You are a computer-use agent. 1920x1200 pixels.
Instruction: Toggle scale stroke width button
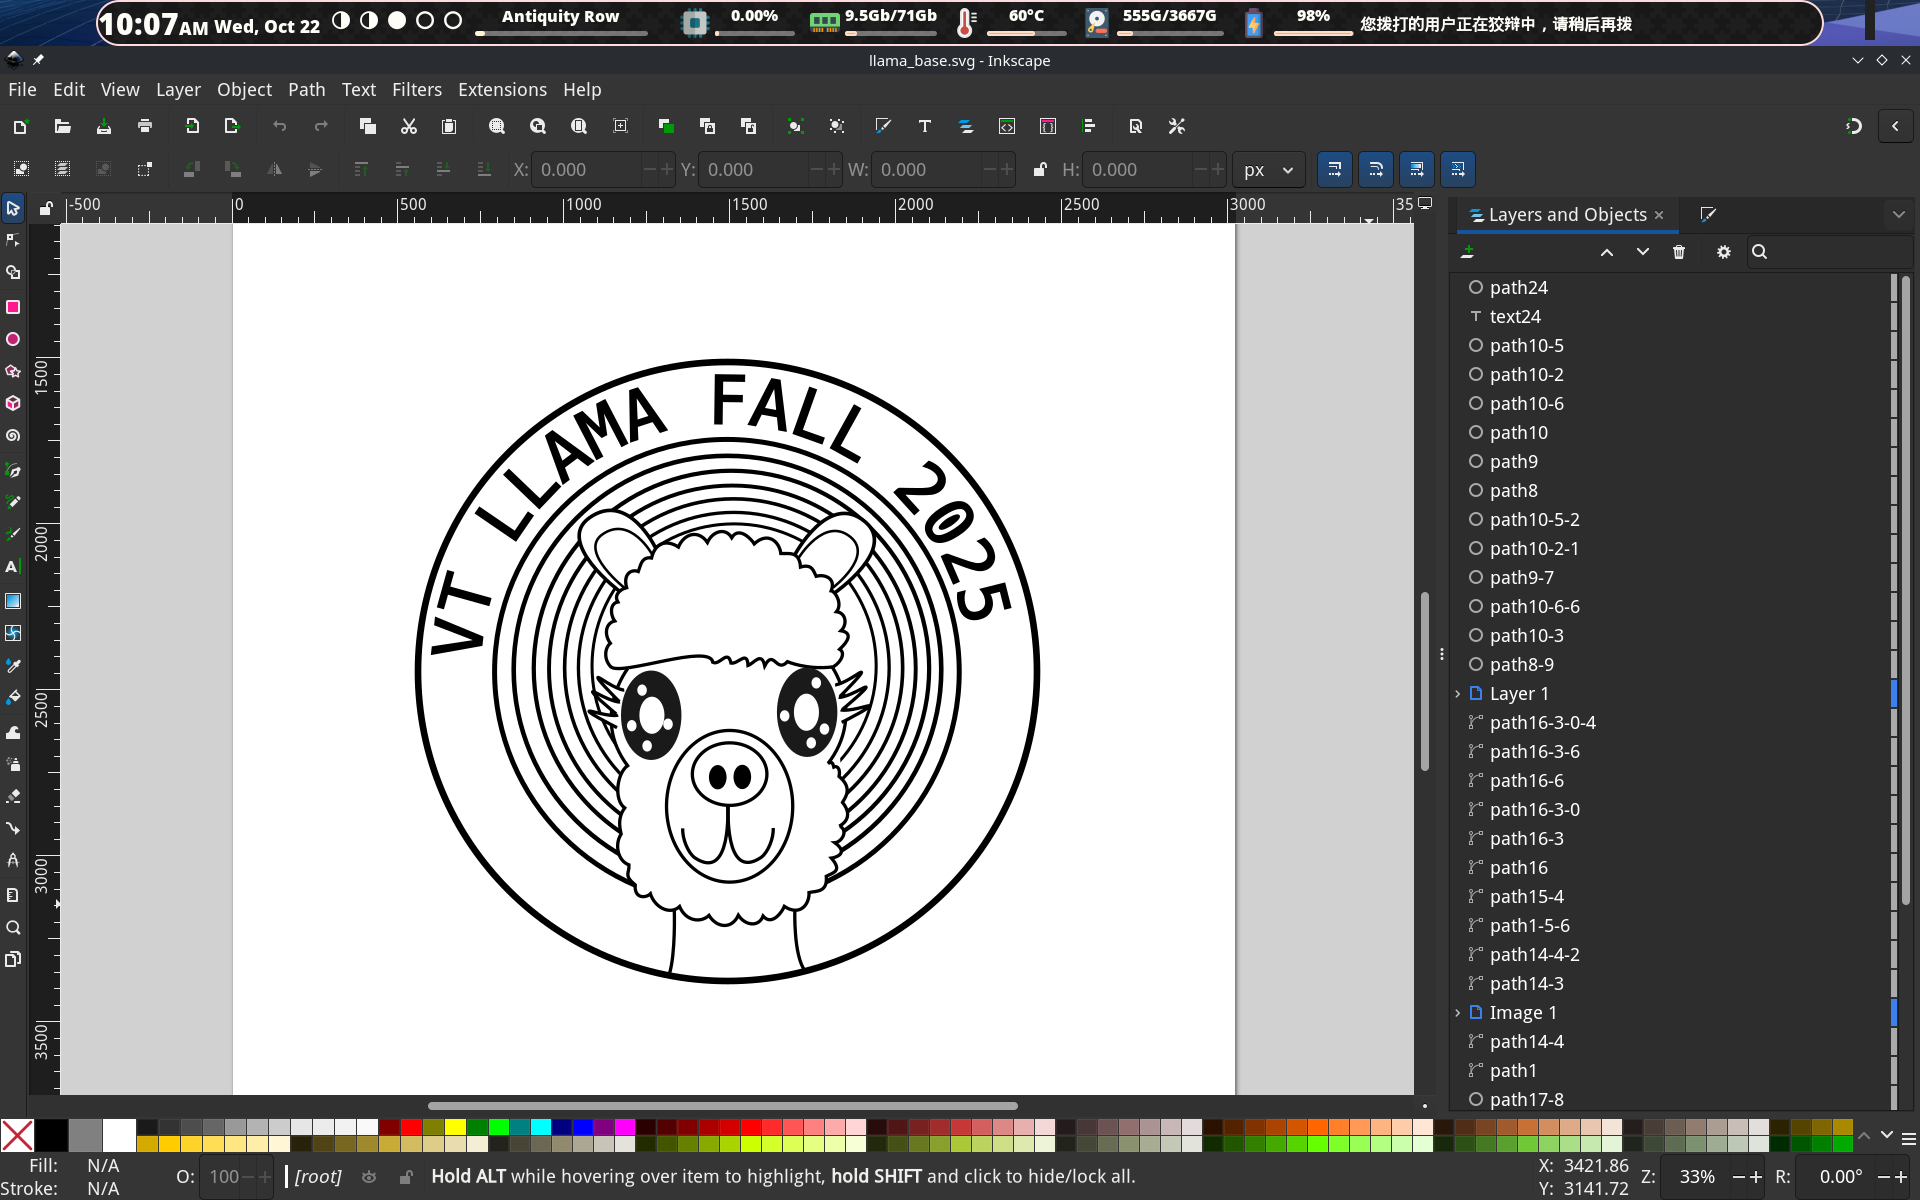pyautogui.click(x=1335, y=170)
